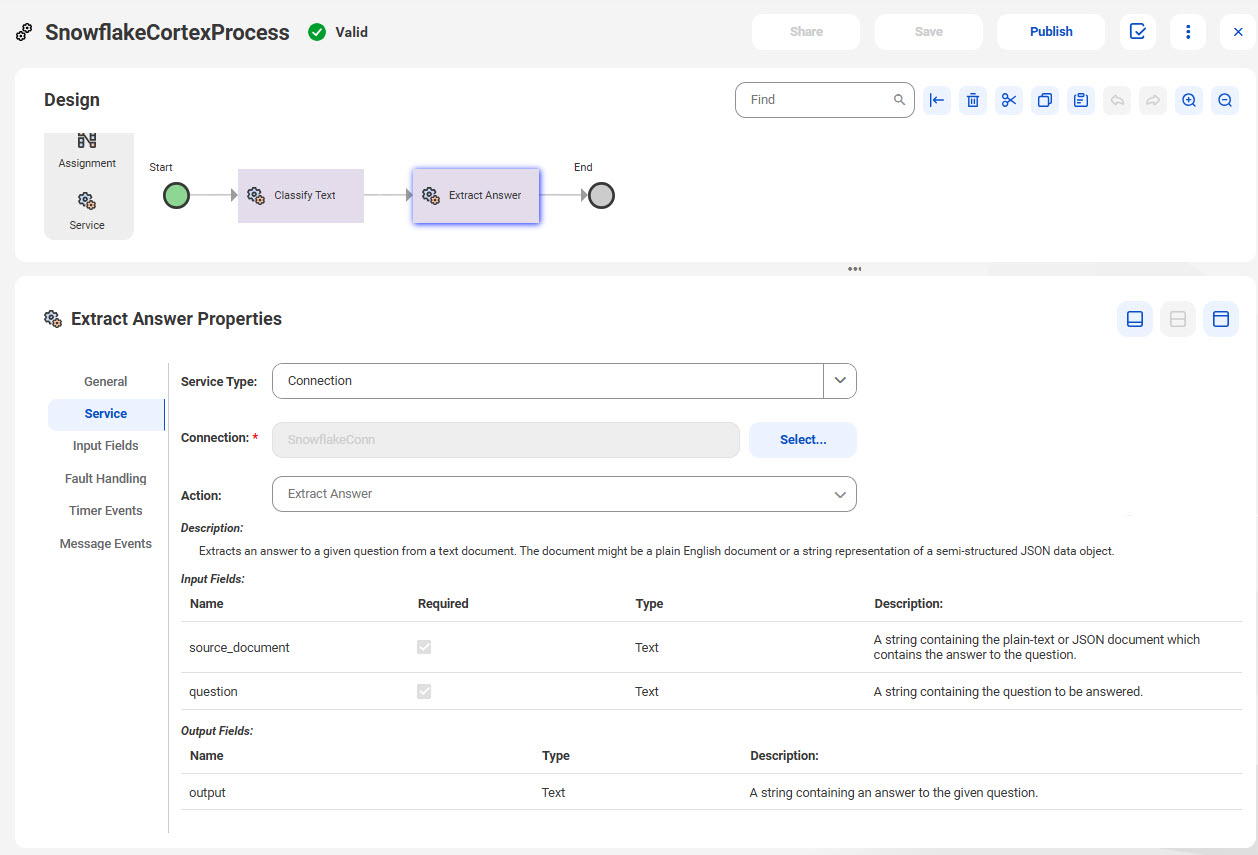Open the Action dropdown showing Extract Answer
1258x855 pixels.
564,494
